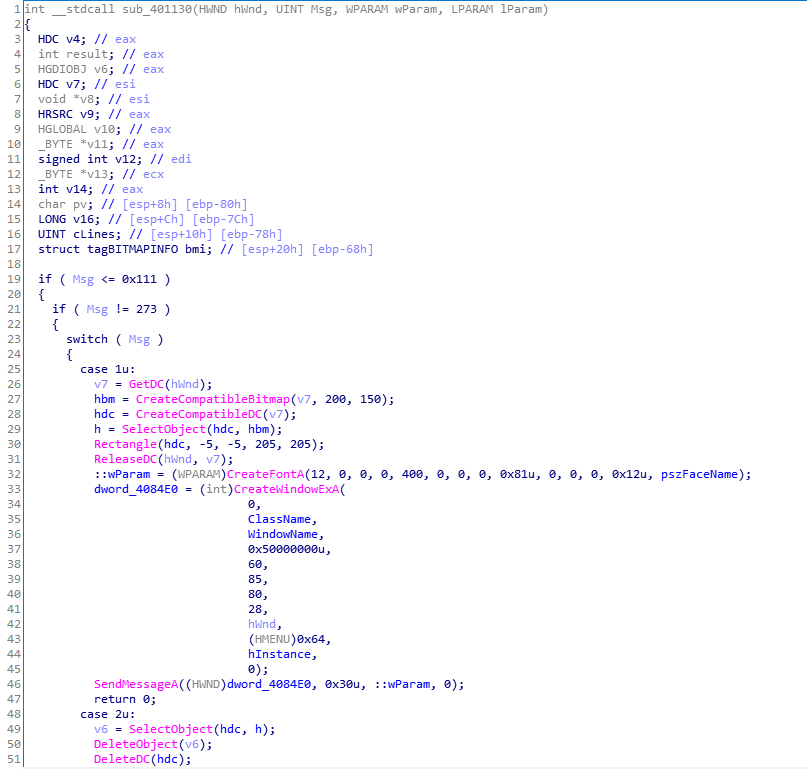Click the SendMessageA function call
This screenshot has width=807, height=769.
(x=136, y=684)
